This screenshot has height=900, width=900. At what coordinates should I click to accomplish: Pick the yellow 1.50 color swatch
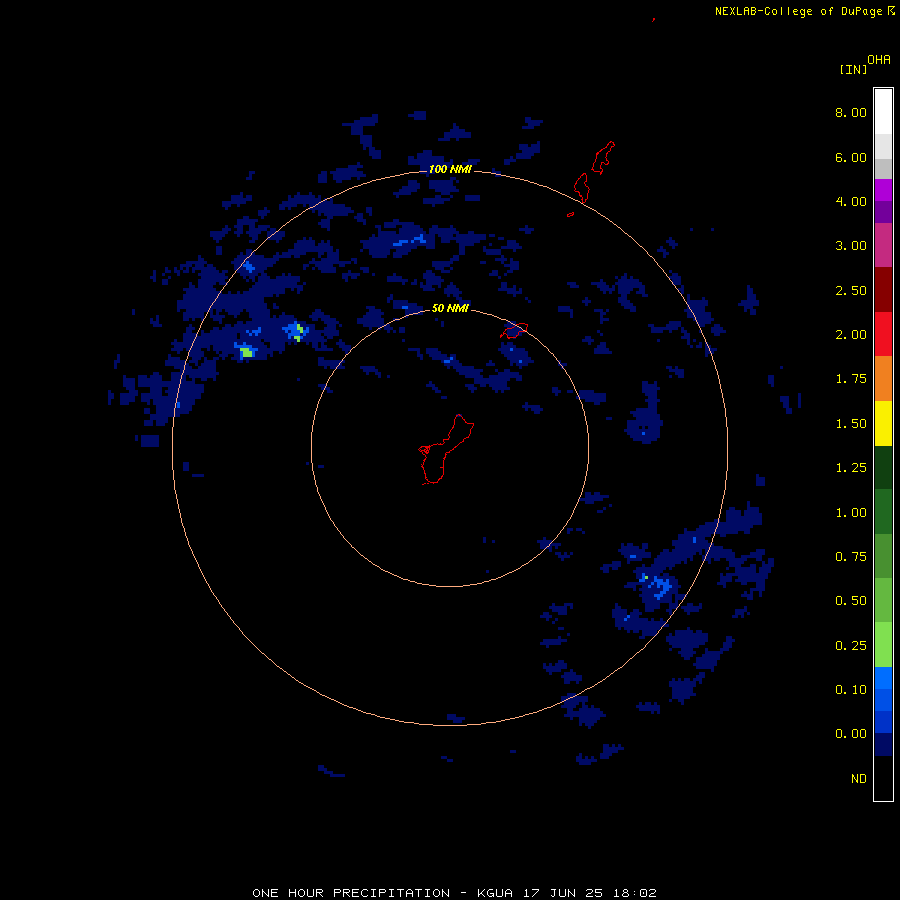[x=883, y=423]
